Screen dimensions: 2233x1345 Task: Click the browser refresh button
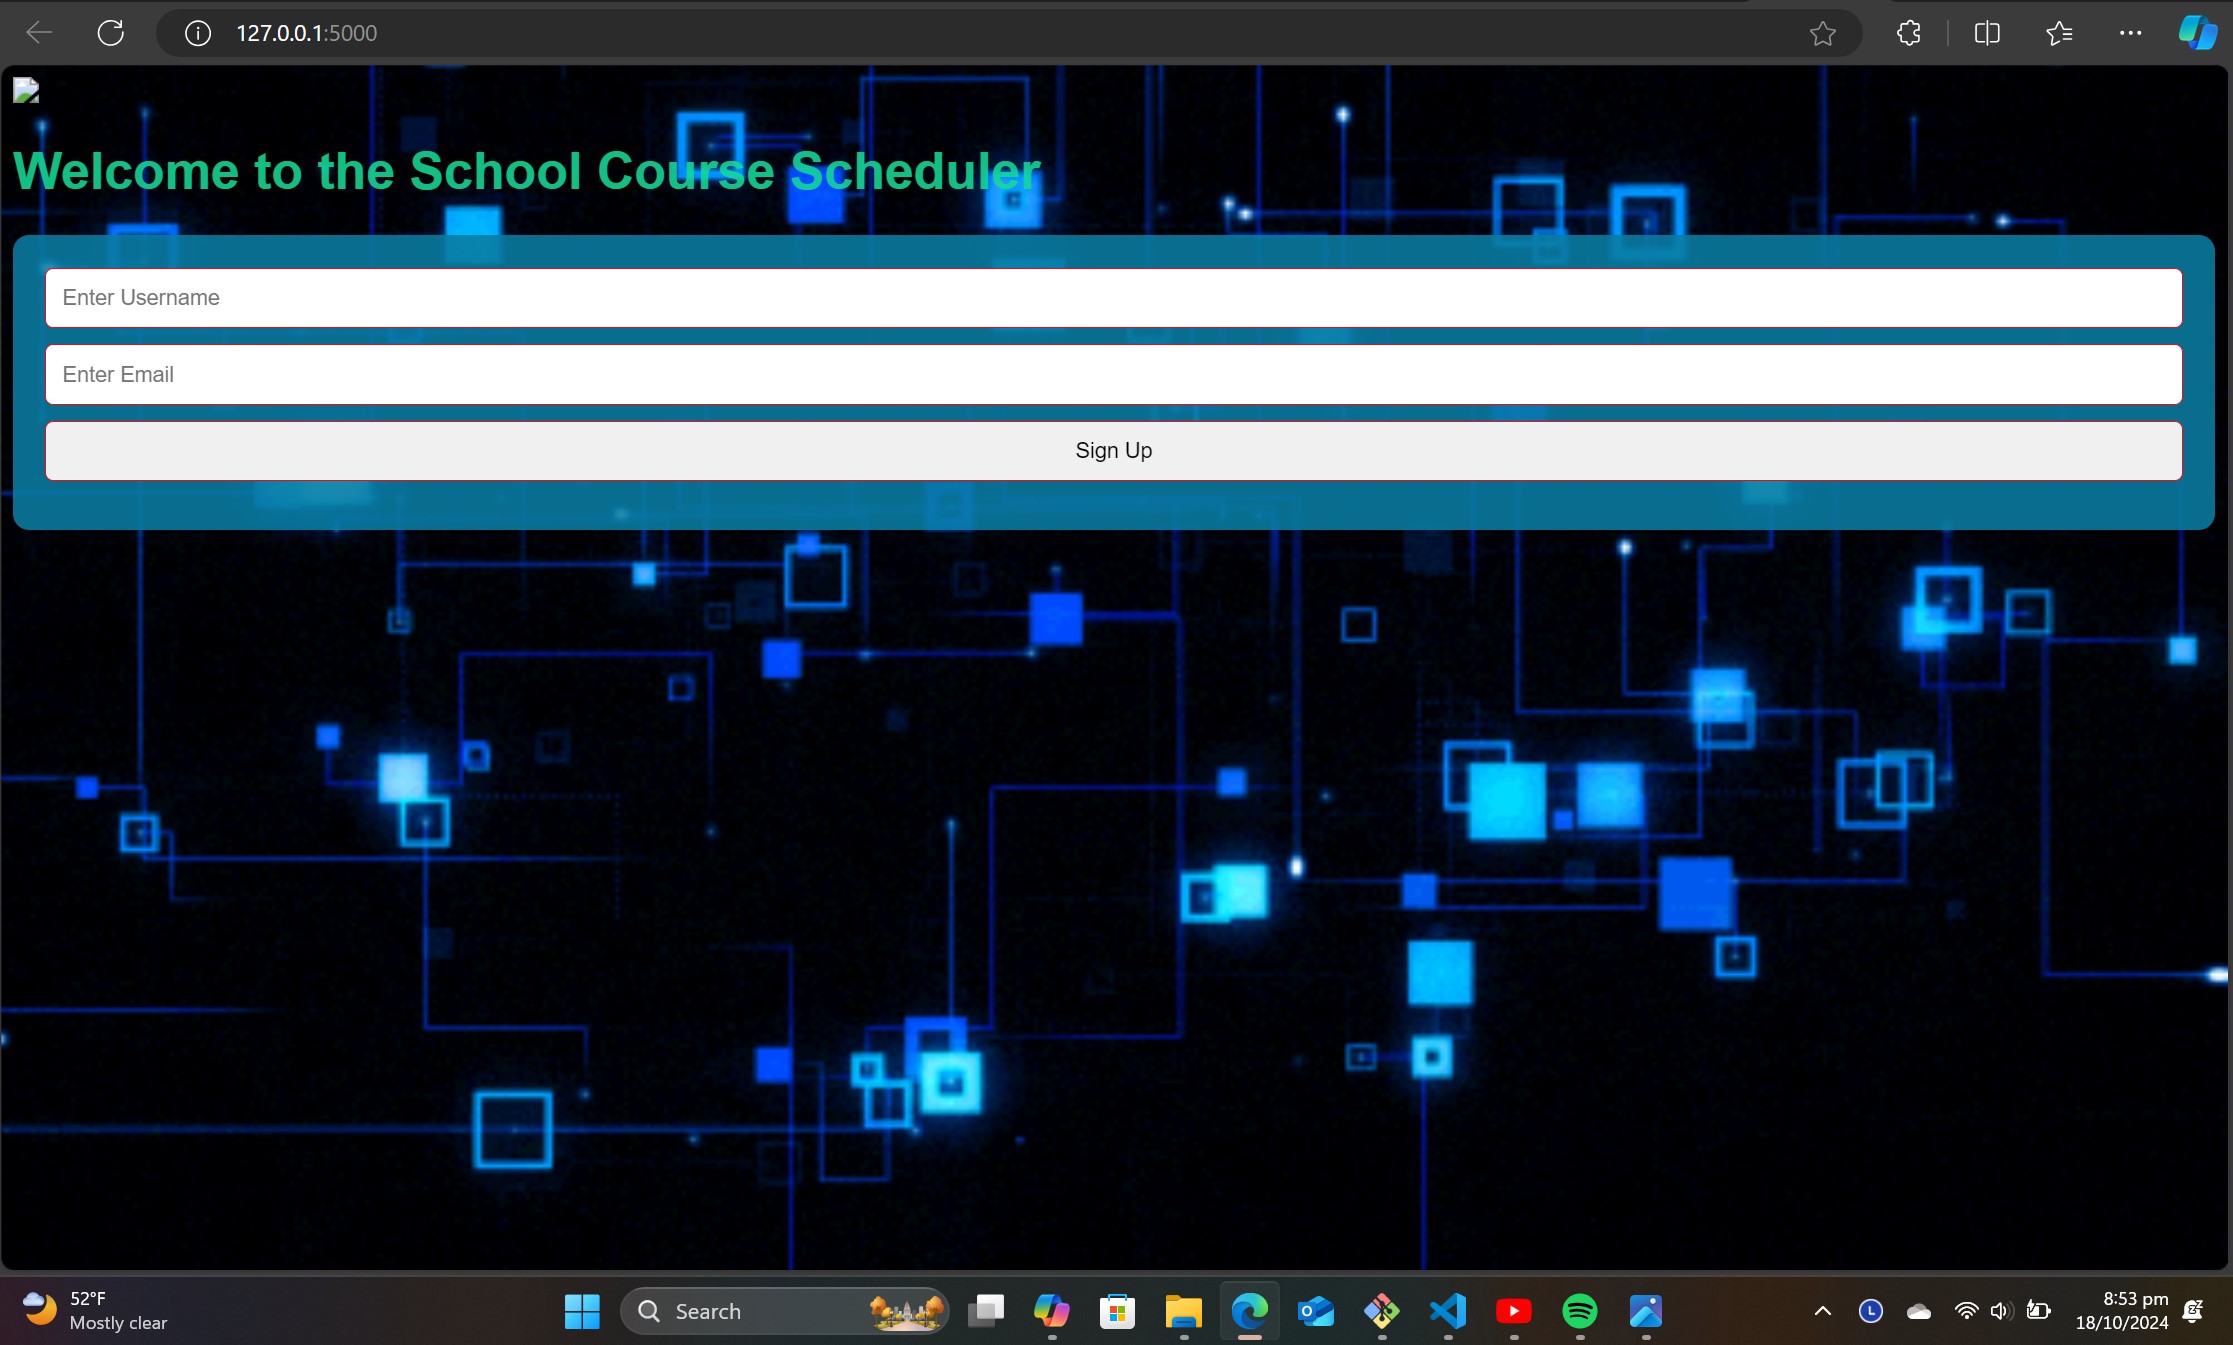(111, 33)
